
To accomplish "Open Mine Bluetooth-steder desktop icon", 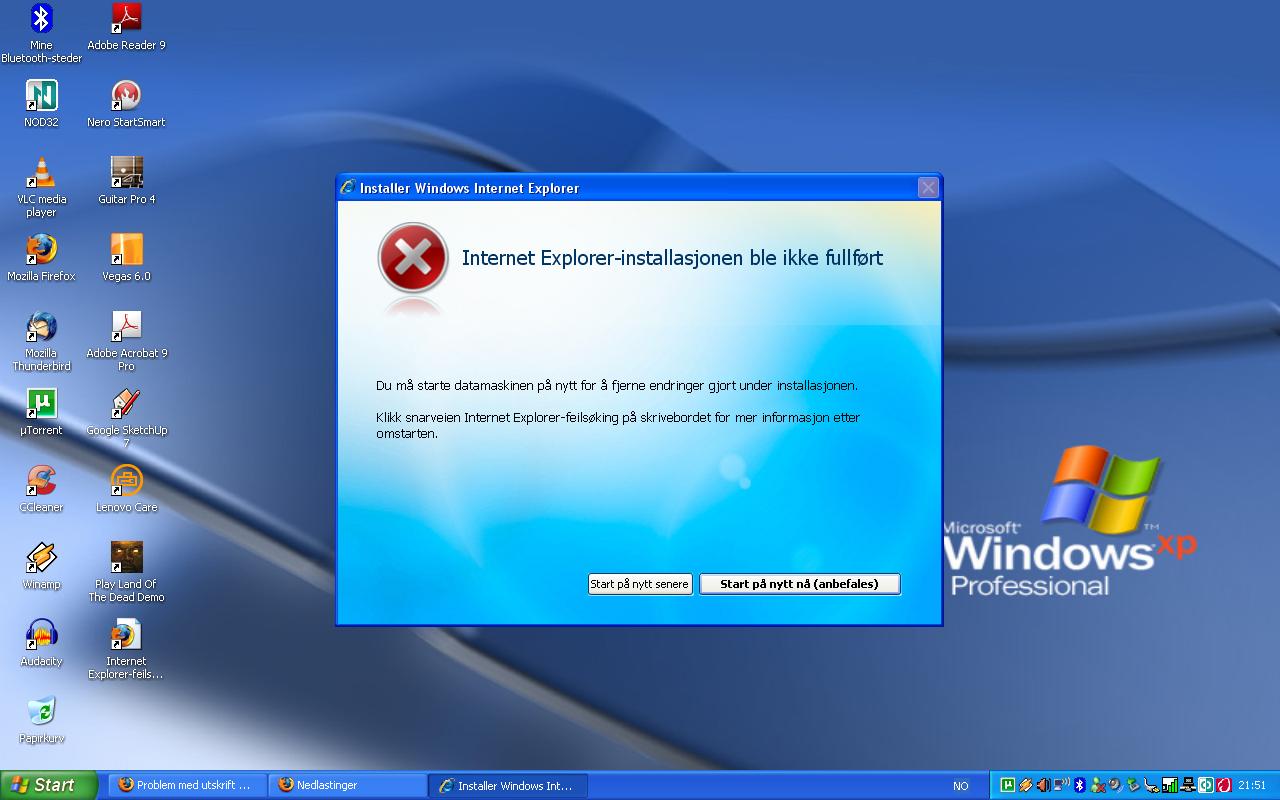I will (41, 33).
